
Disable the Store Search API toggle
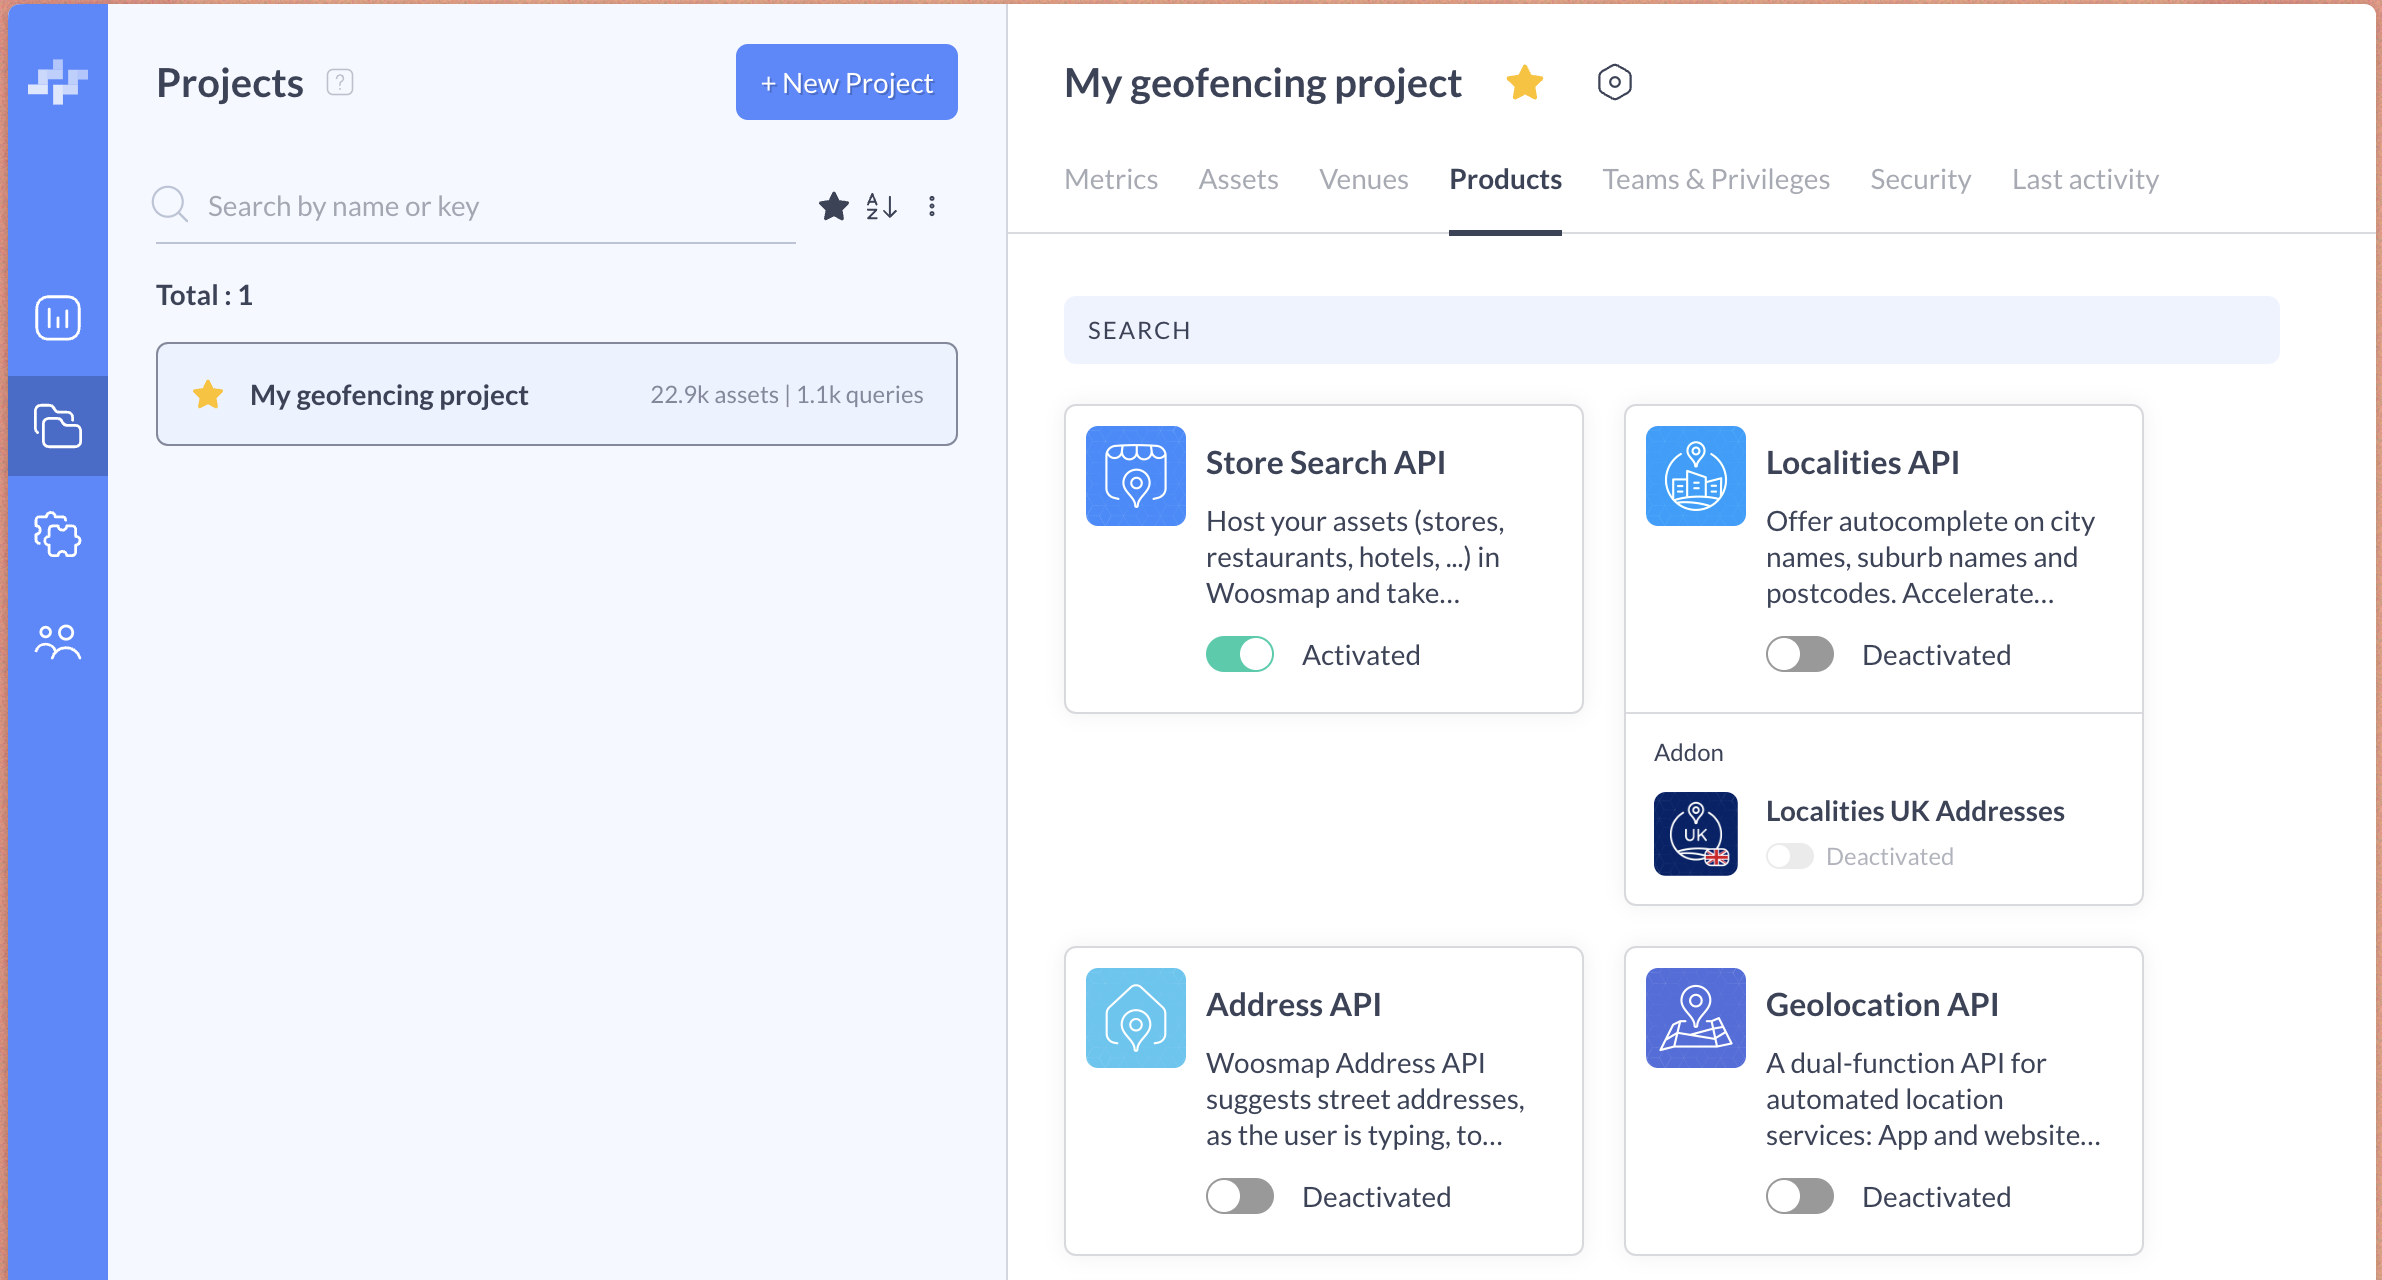(1239, 655)
